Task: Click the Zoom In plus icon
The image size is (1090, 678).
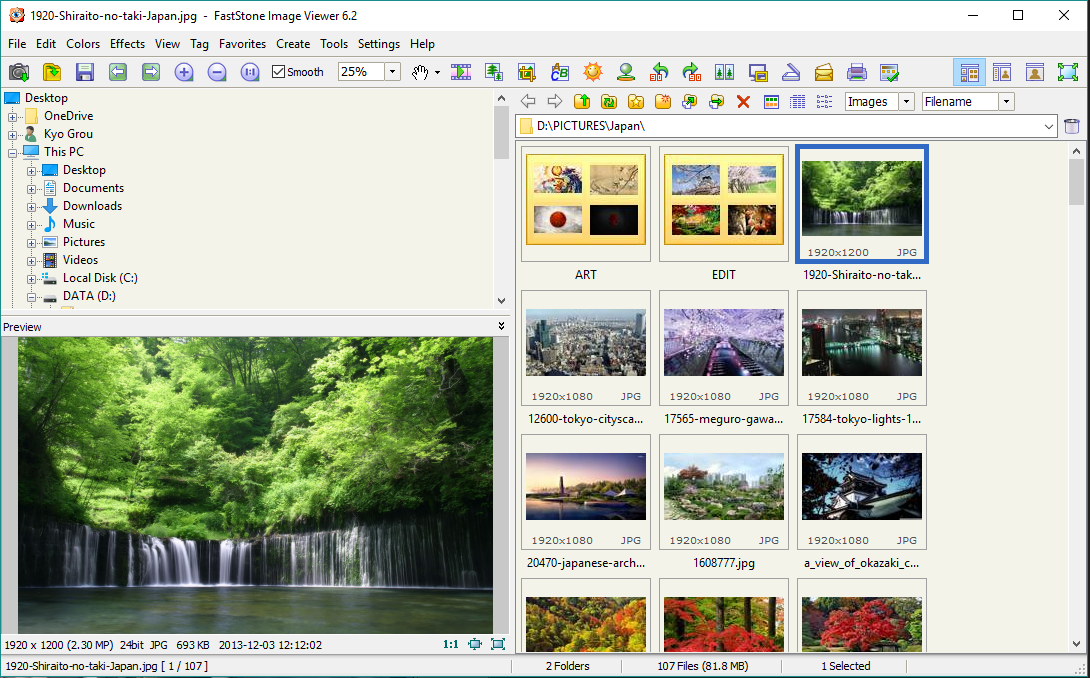Action: 184,72
